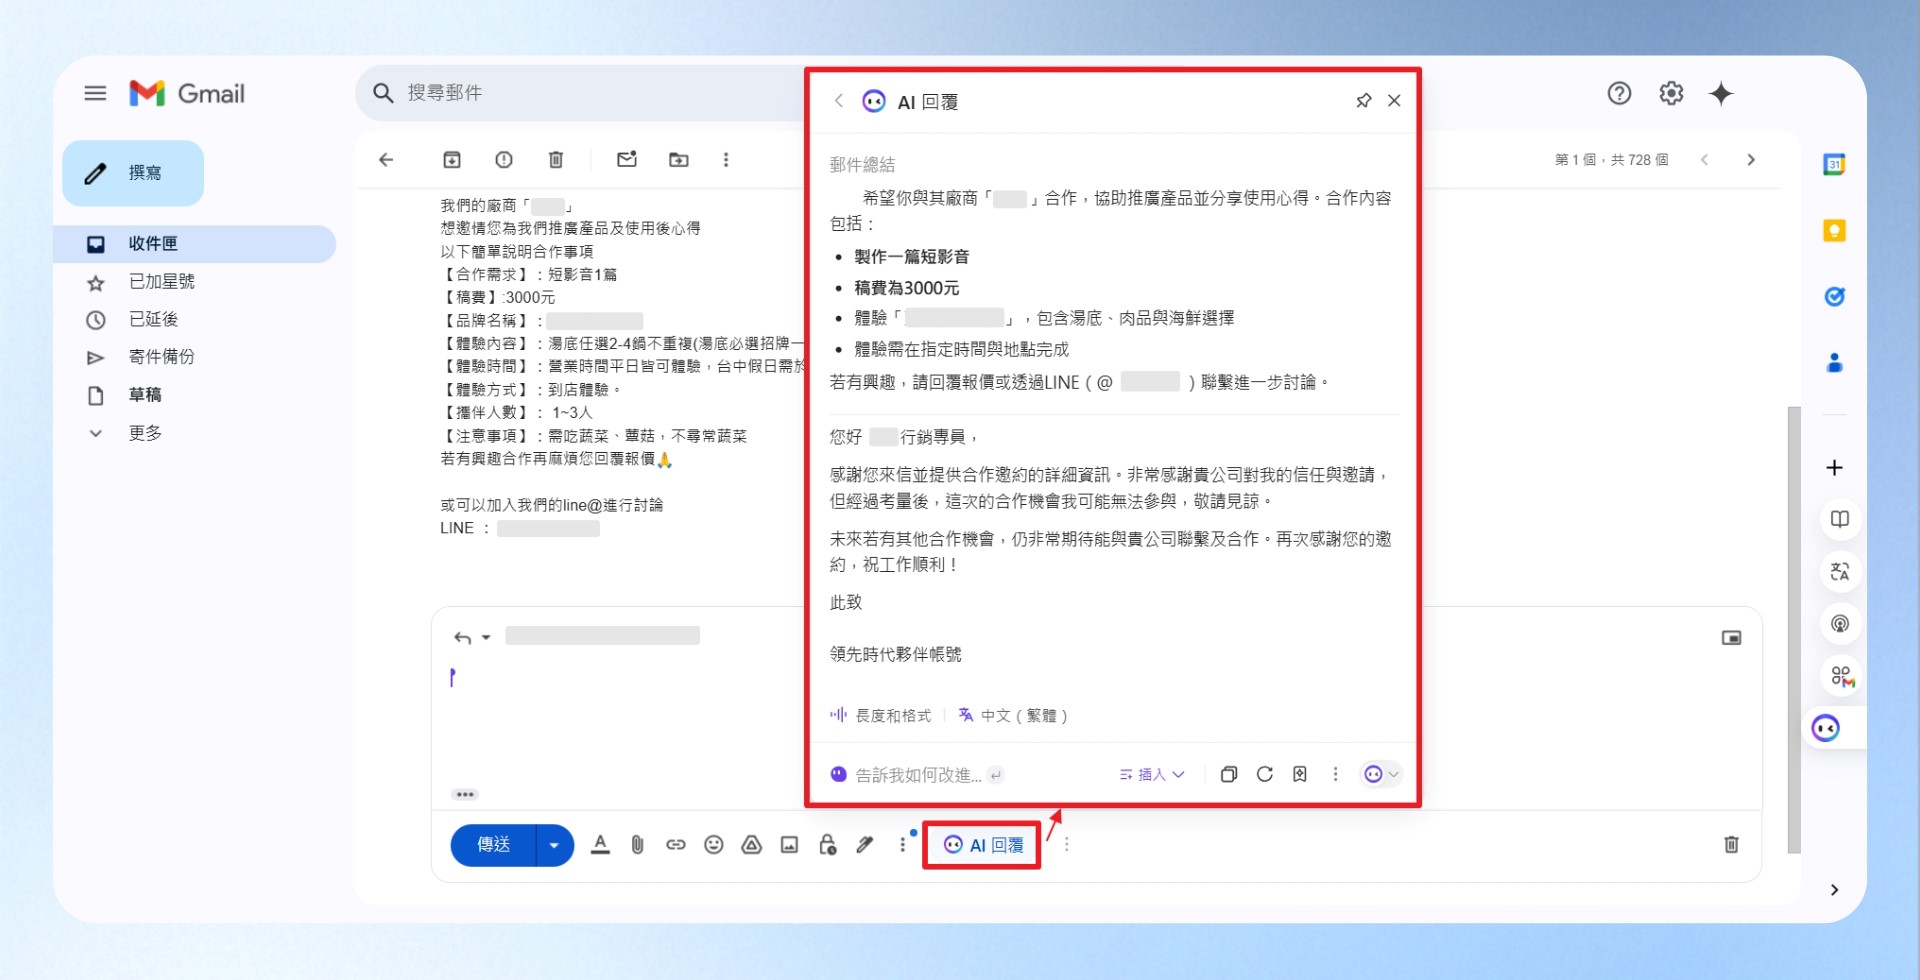
Task: Click the AI 回覆 button
Action: pyautogui.click(x=982, y=845)
